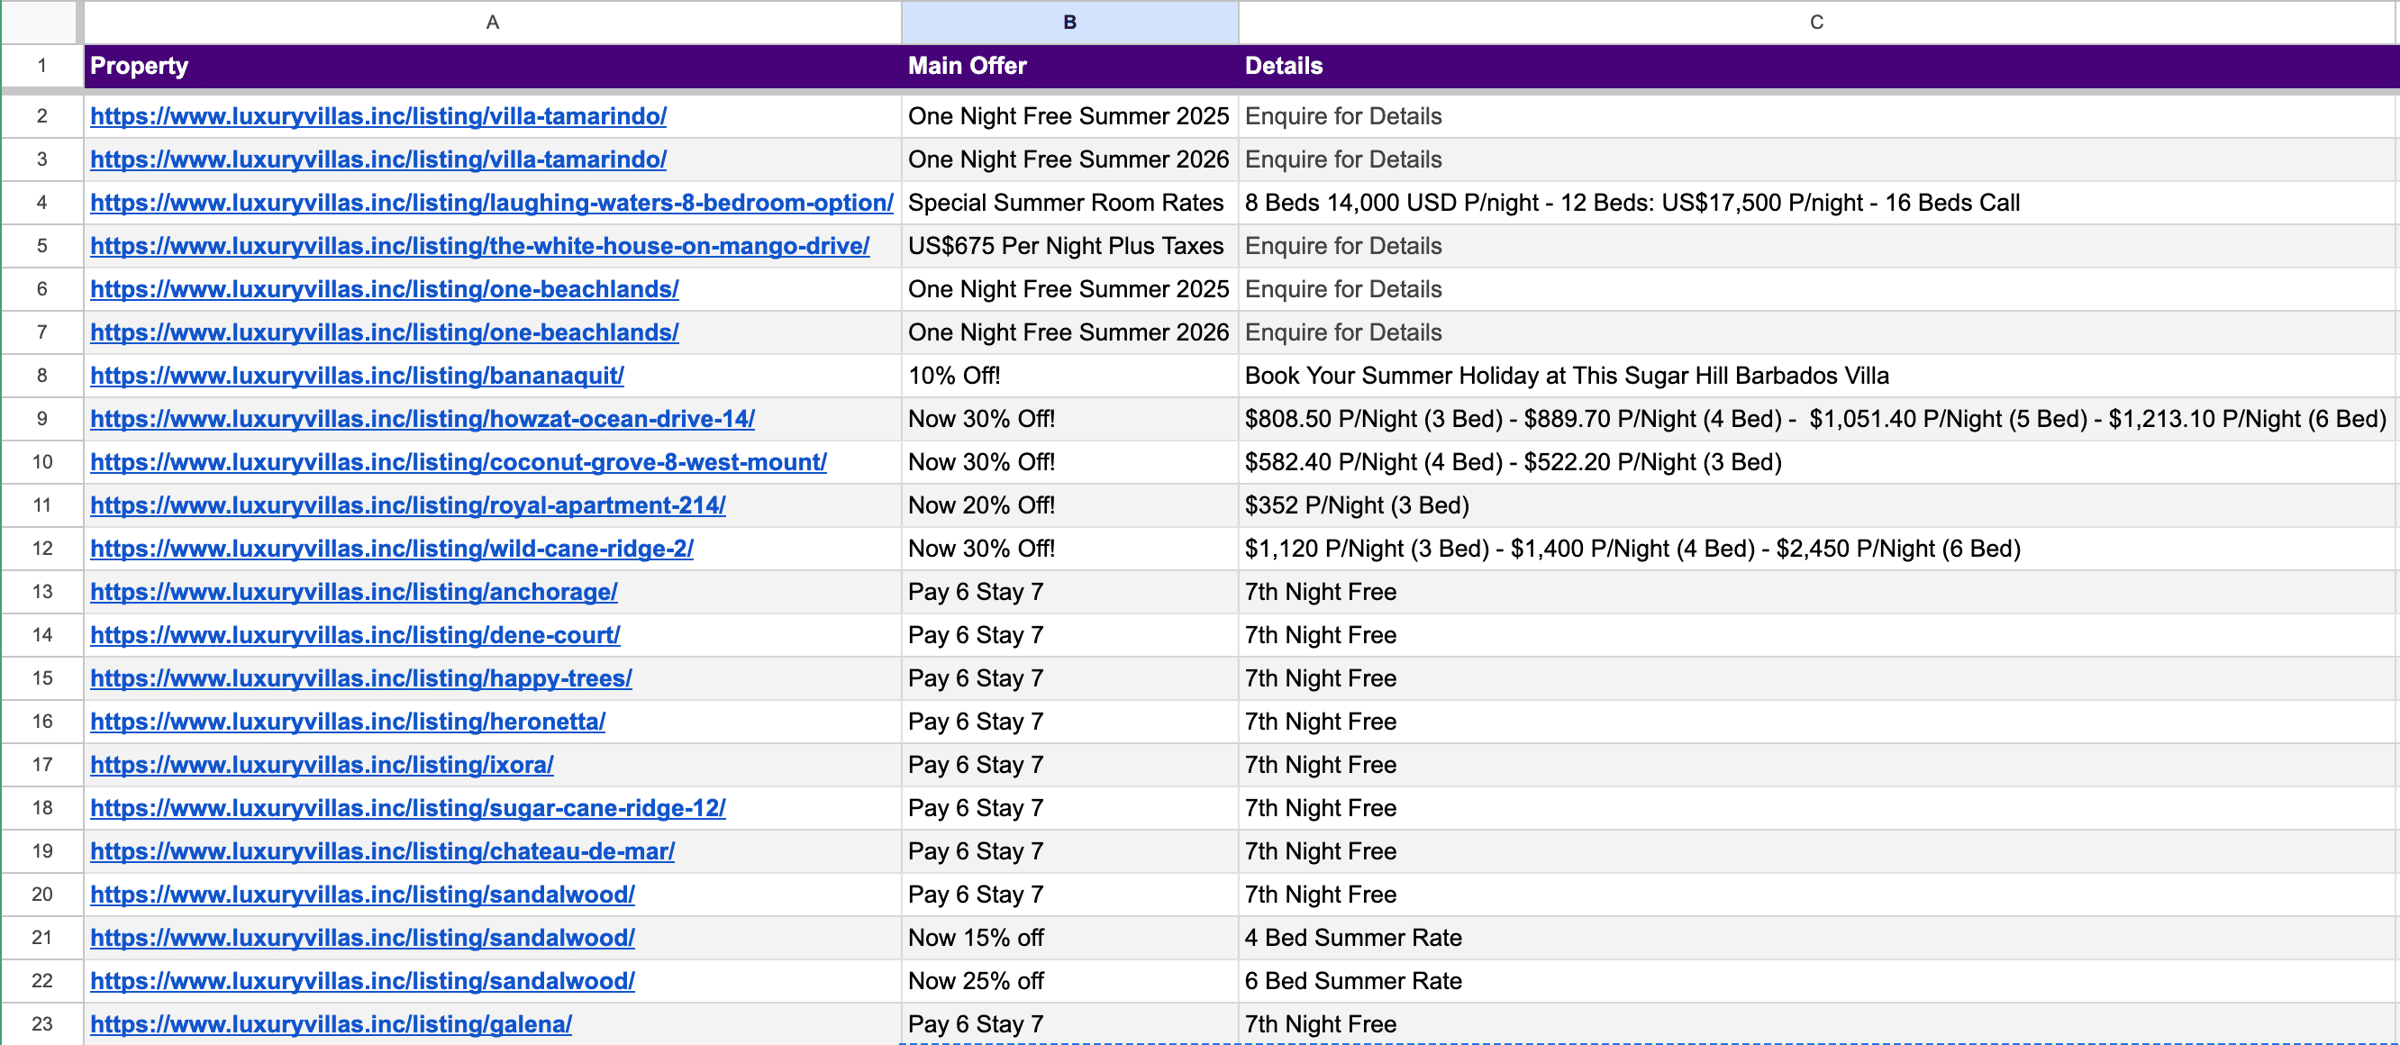This screenshot has height=1045, width=2400.
Task: Select column B header
Action: pos(1069,22)
